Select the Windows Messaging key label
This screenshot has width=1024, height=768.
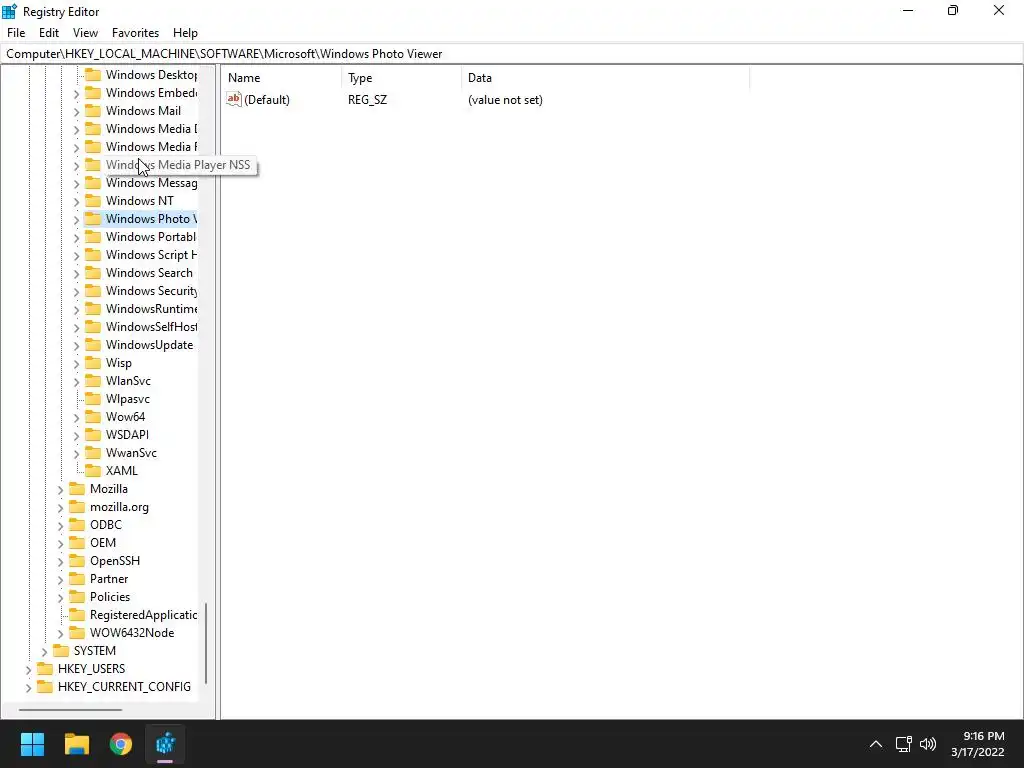[151, 183]
